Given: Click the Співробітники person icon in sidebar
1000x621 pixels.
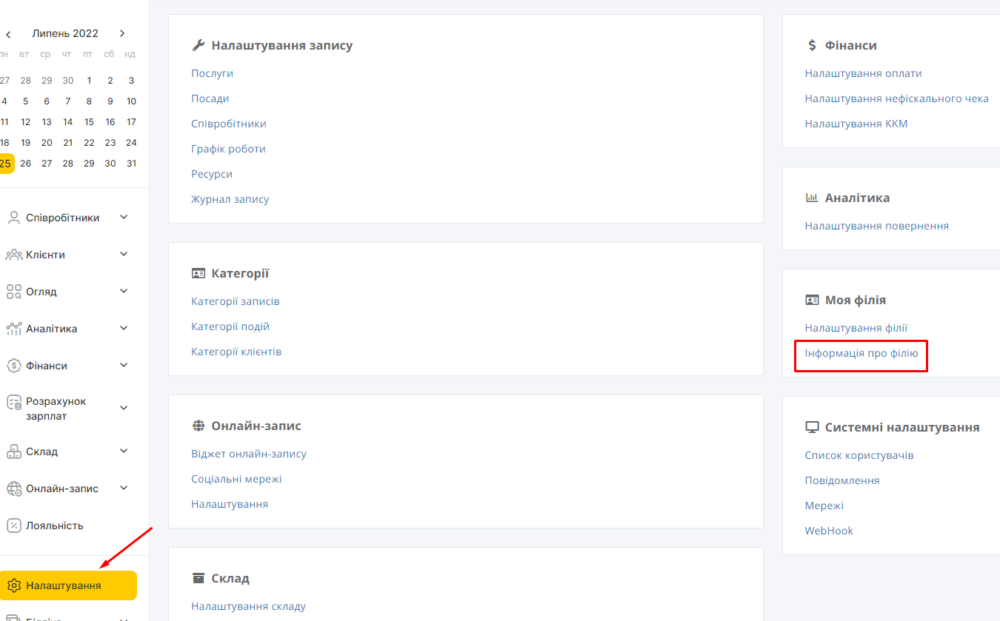Looking at the screenshot, I should coord(13,218).
